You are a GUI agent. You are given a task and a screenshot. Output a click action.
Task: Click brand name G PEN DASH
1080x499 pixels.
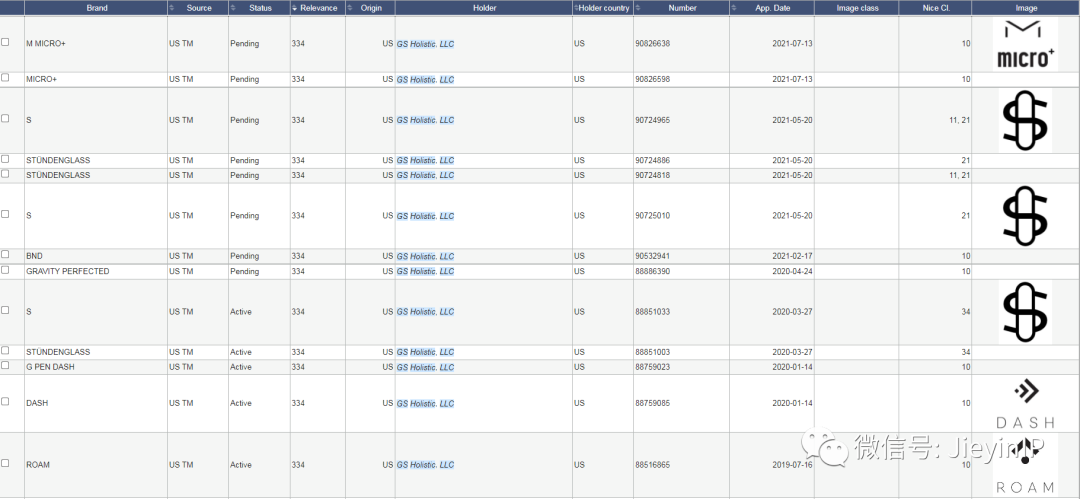[50, 367]
